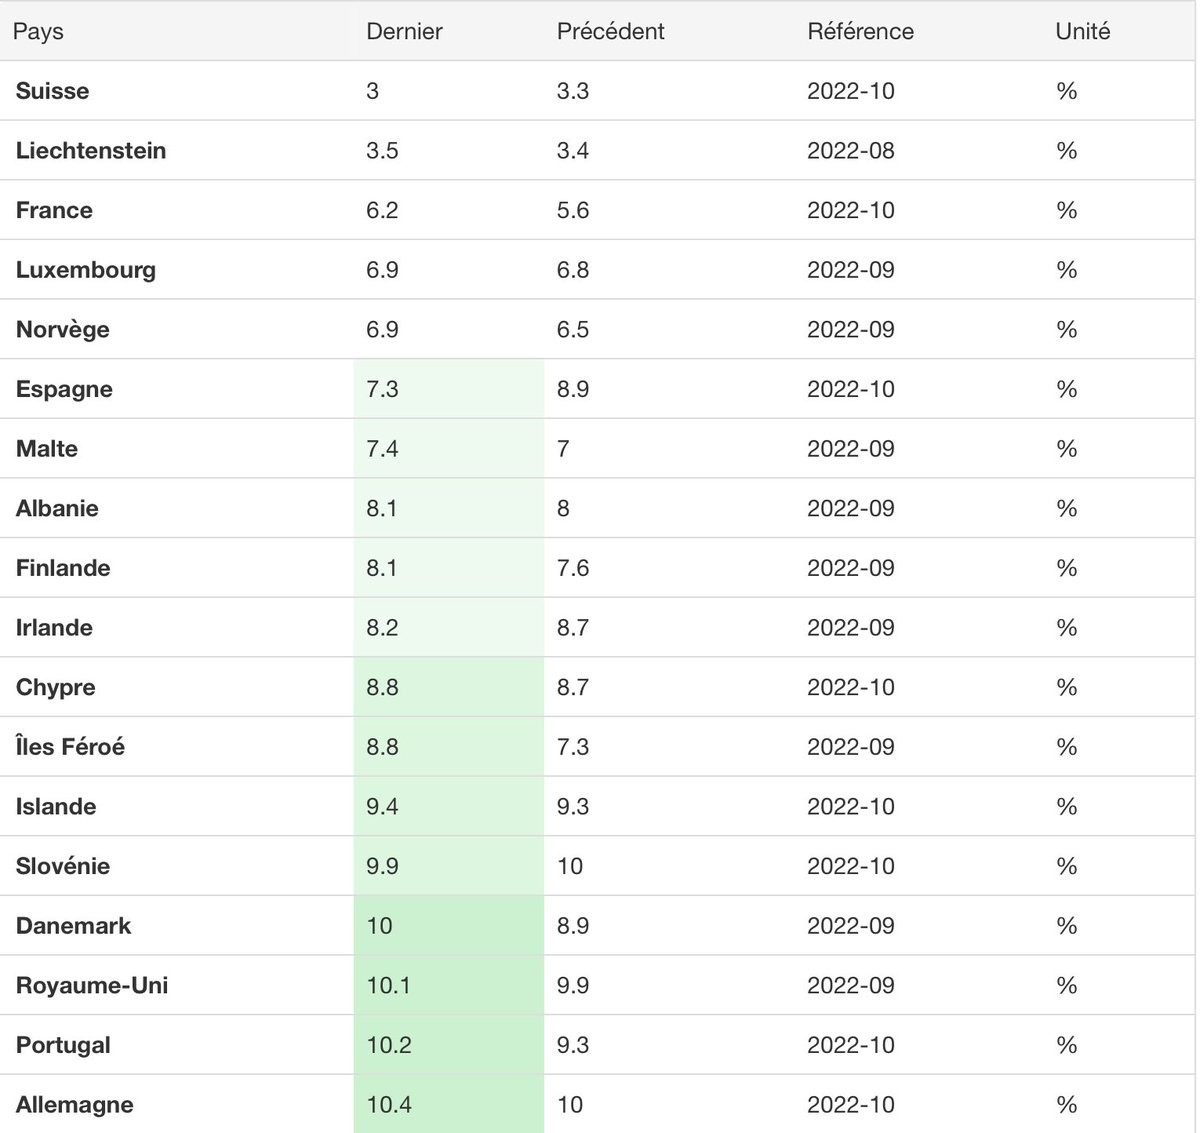Open the Espagne country link
Viewport: 1200px width, 1133px height.
64,389
